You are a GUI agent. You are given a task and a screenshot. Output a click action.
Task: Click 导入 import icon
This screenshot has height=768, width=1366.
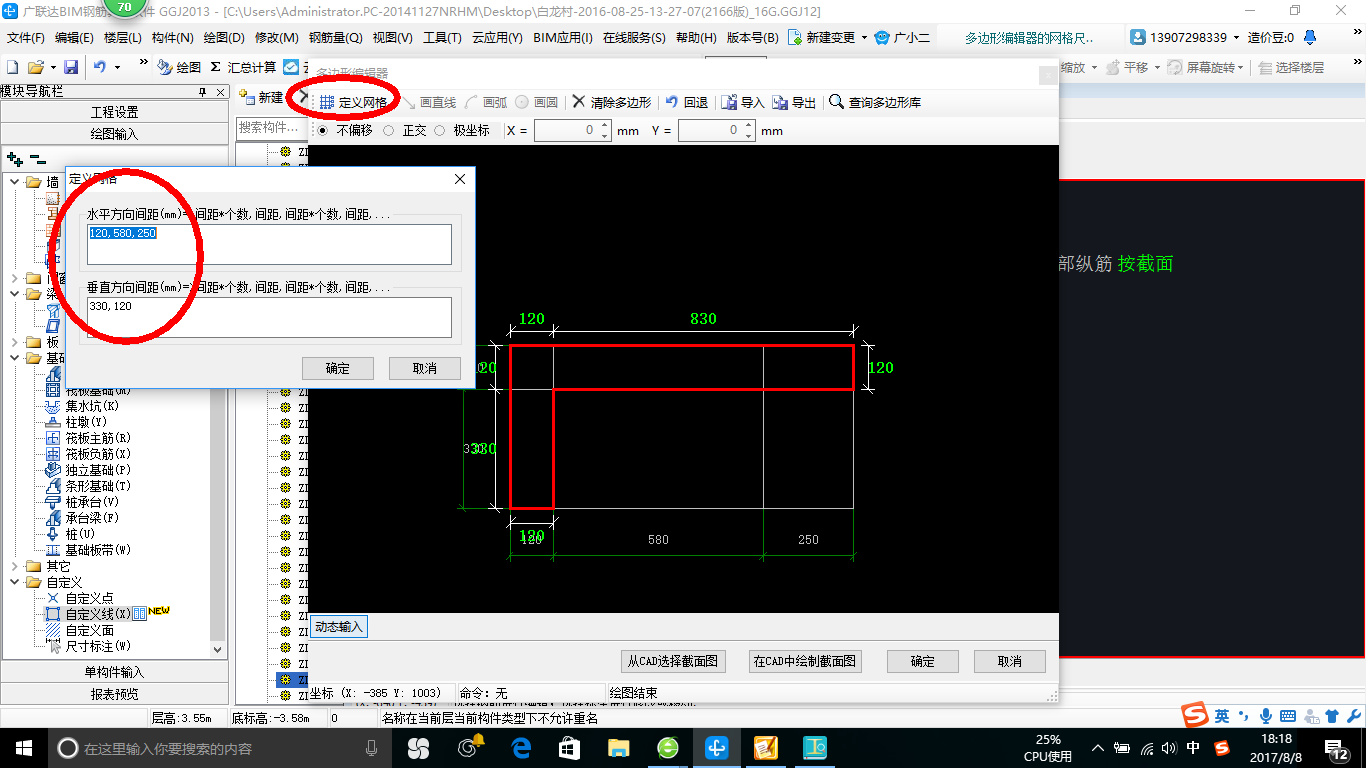[x=743, y=102]
